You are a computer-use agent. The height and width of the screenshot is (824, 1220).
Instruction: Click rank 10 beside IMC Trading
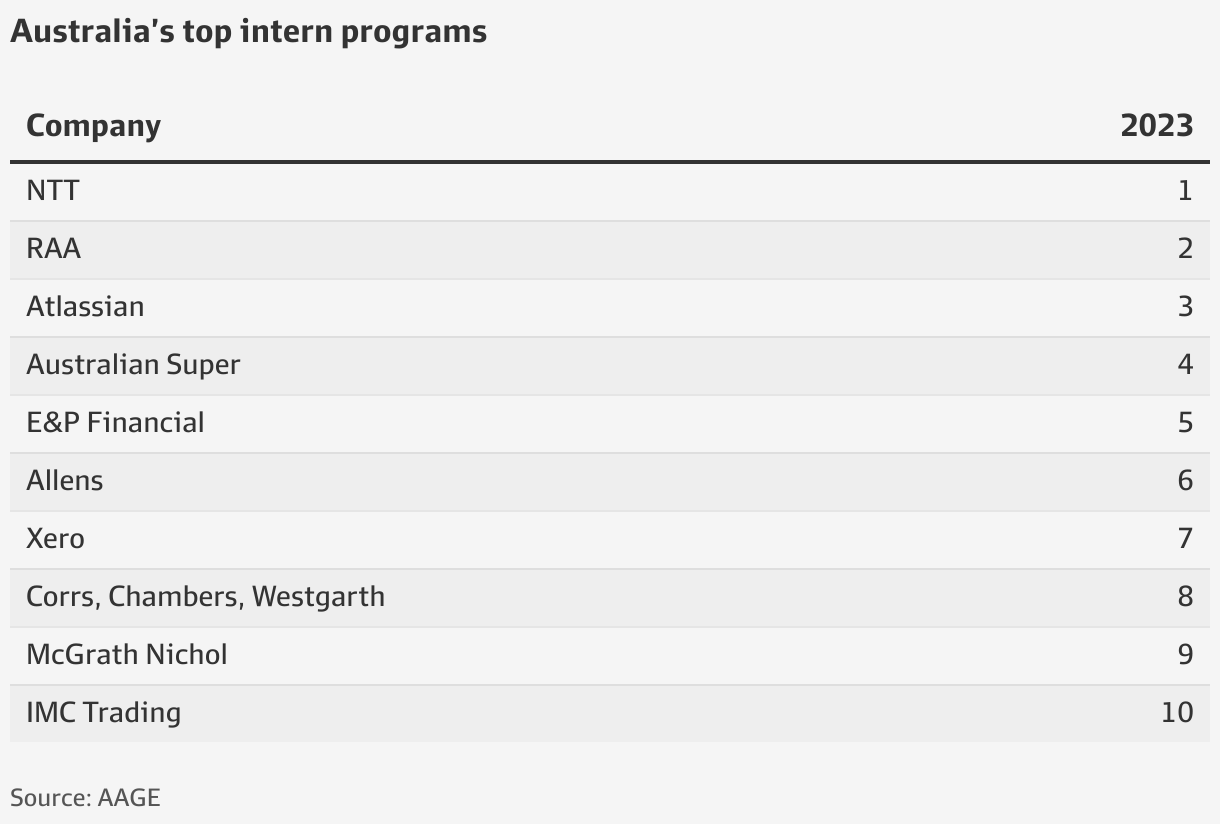1177,712
